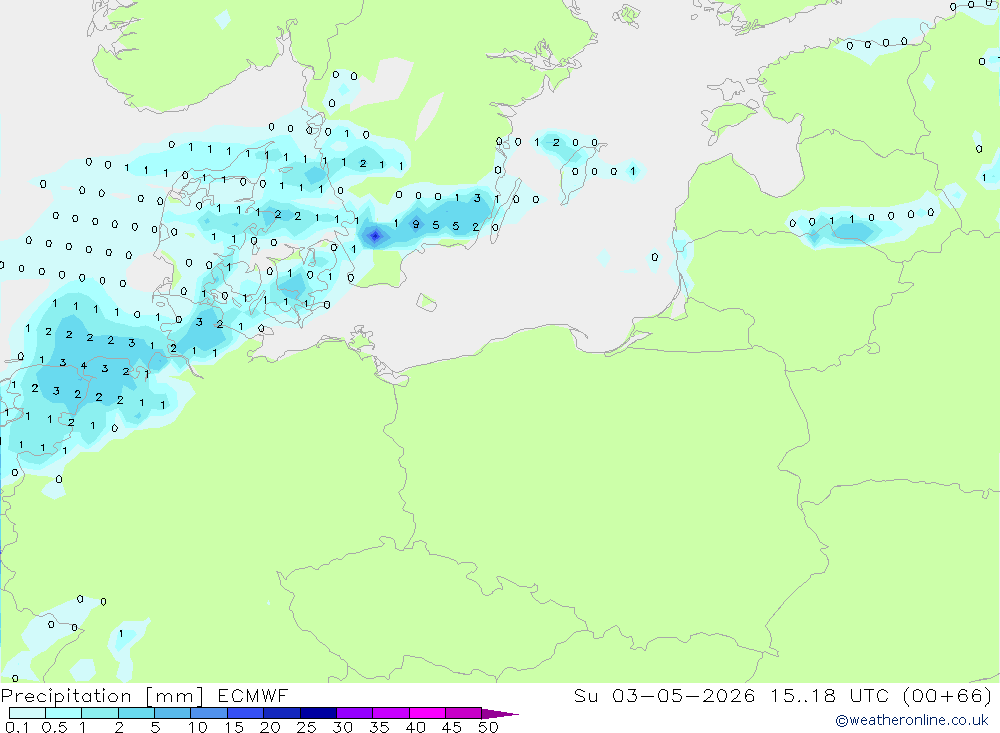Click the forecast offset "(00+66)"
The image size is (1000, 733).
coord(948,695)
